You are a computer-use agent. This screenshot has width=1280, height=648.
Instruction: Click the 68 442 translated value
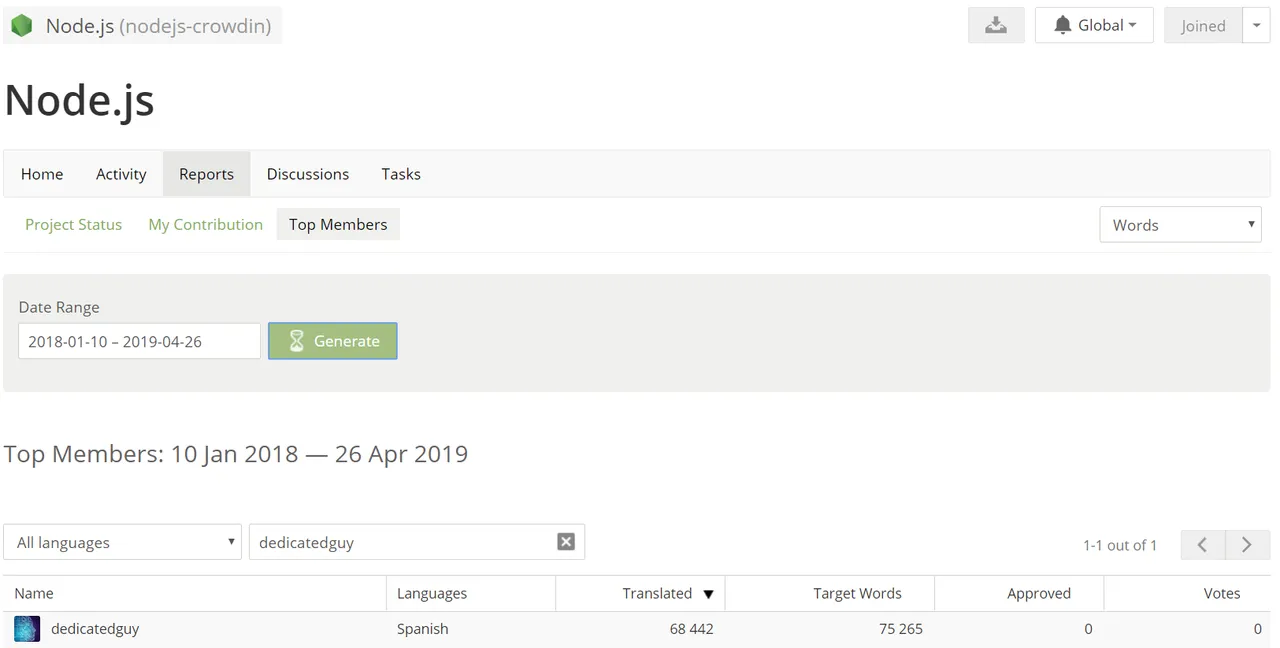click(692, 629)
